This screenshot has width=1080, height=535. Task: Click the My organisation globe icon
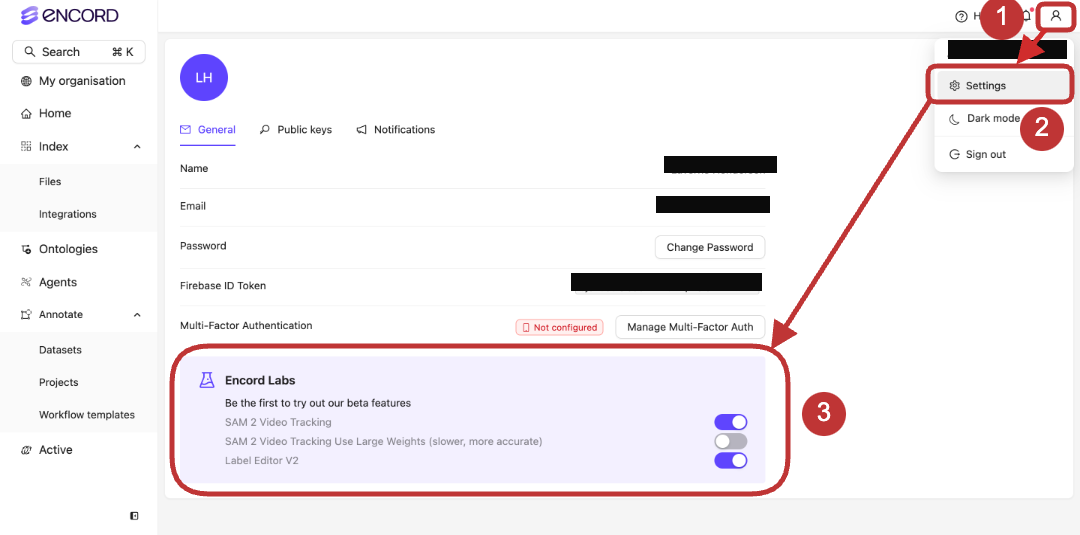(26, 81)
